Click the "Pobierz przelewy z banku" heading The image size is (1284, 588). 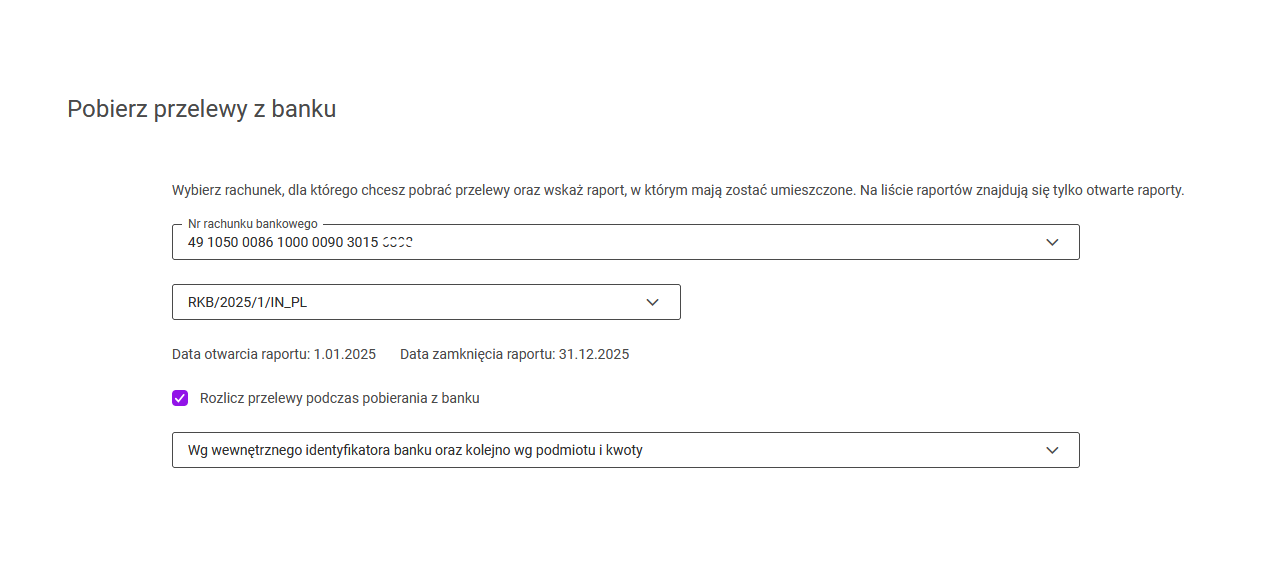click(x=201, y=109)
